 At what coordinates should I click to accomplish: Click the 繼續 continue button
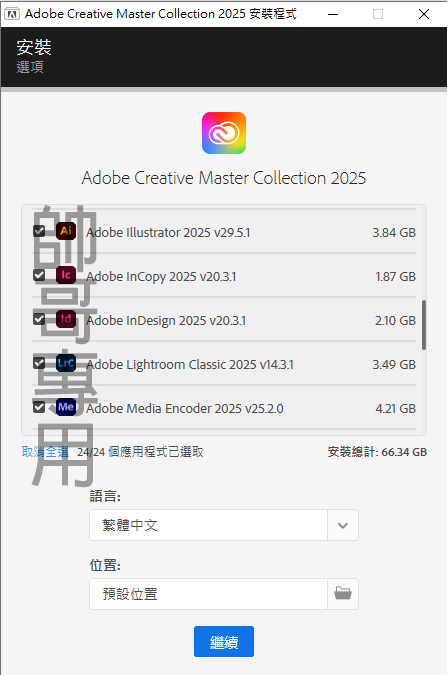[224, 641]
